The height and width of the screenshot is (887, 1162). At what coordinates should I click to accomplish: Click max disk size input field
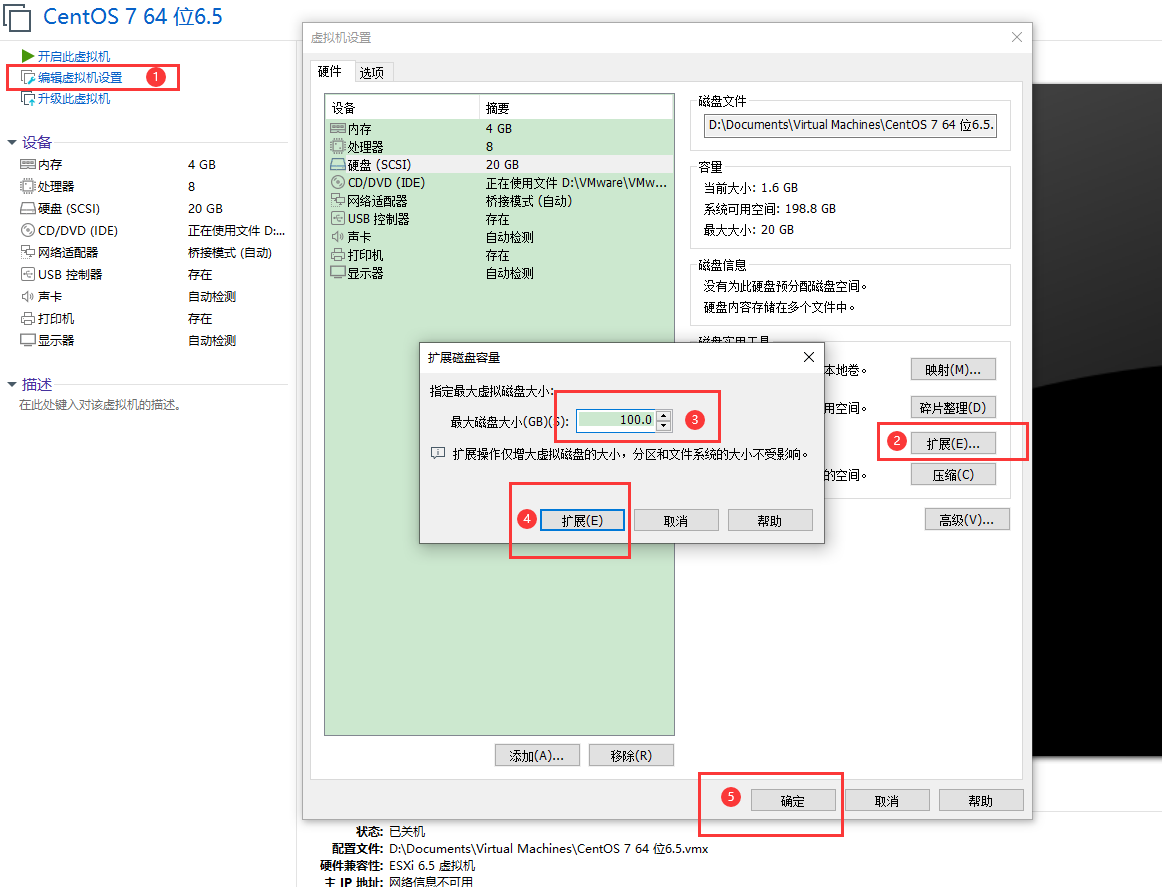coord(617,420)
